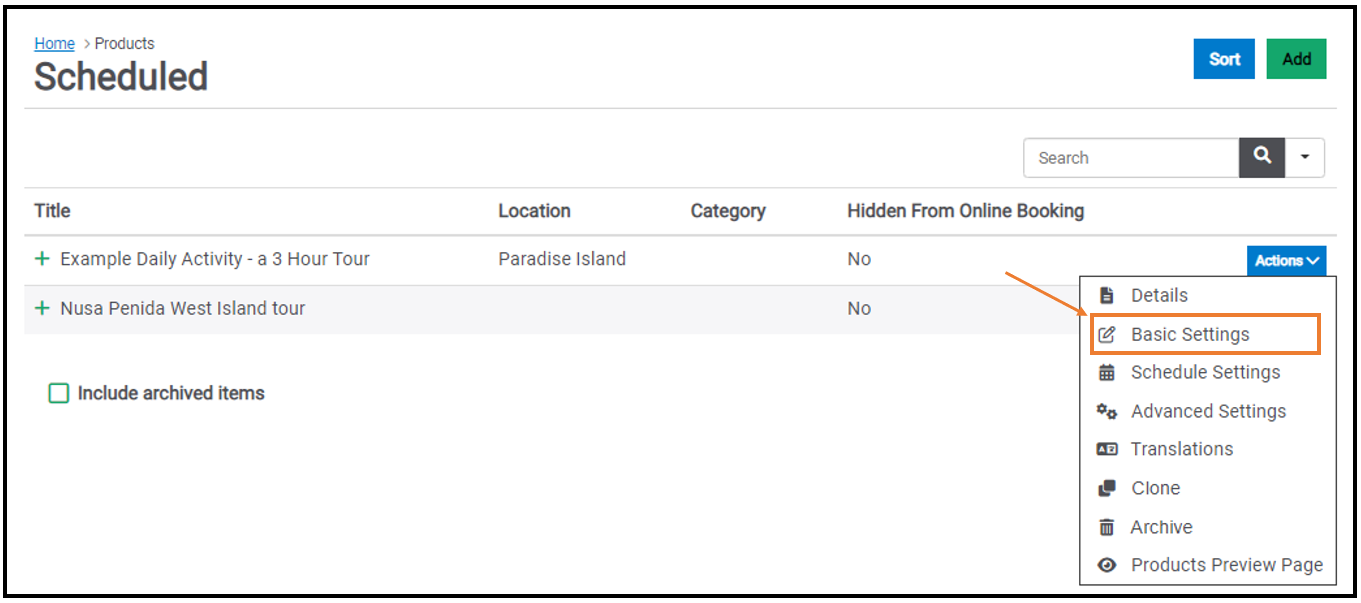Image resolution: width=1361 pixels, height=603 pixels.
Task: Click the Clone copy icon
Action: 1106,488
